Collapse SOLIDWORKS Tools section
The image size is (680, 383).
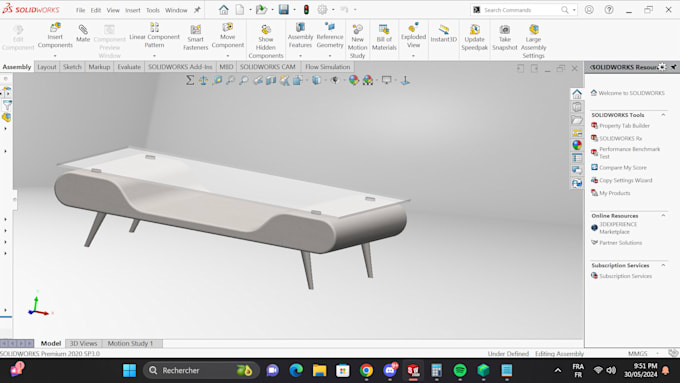(x=663, y=115)
